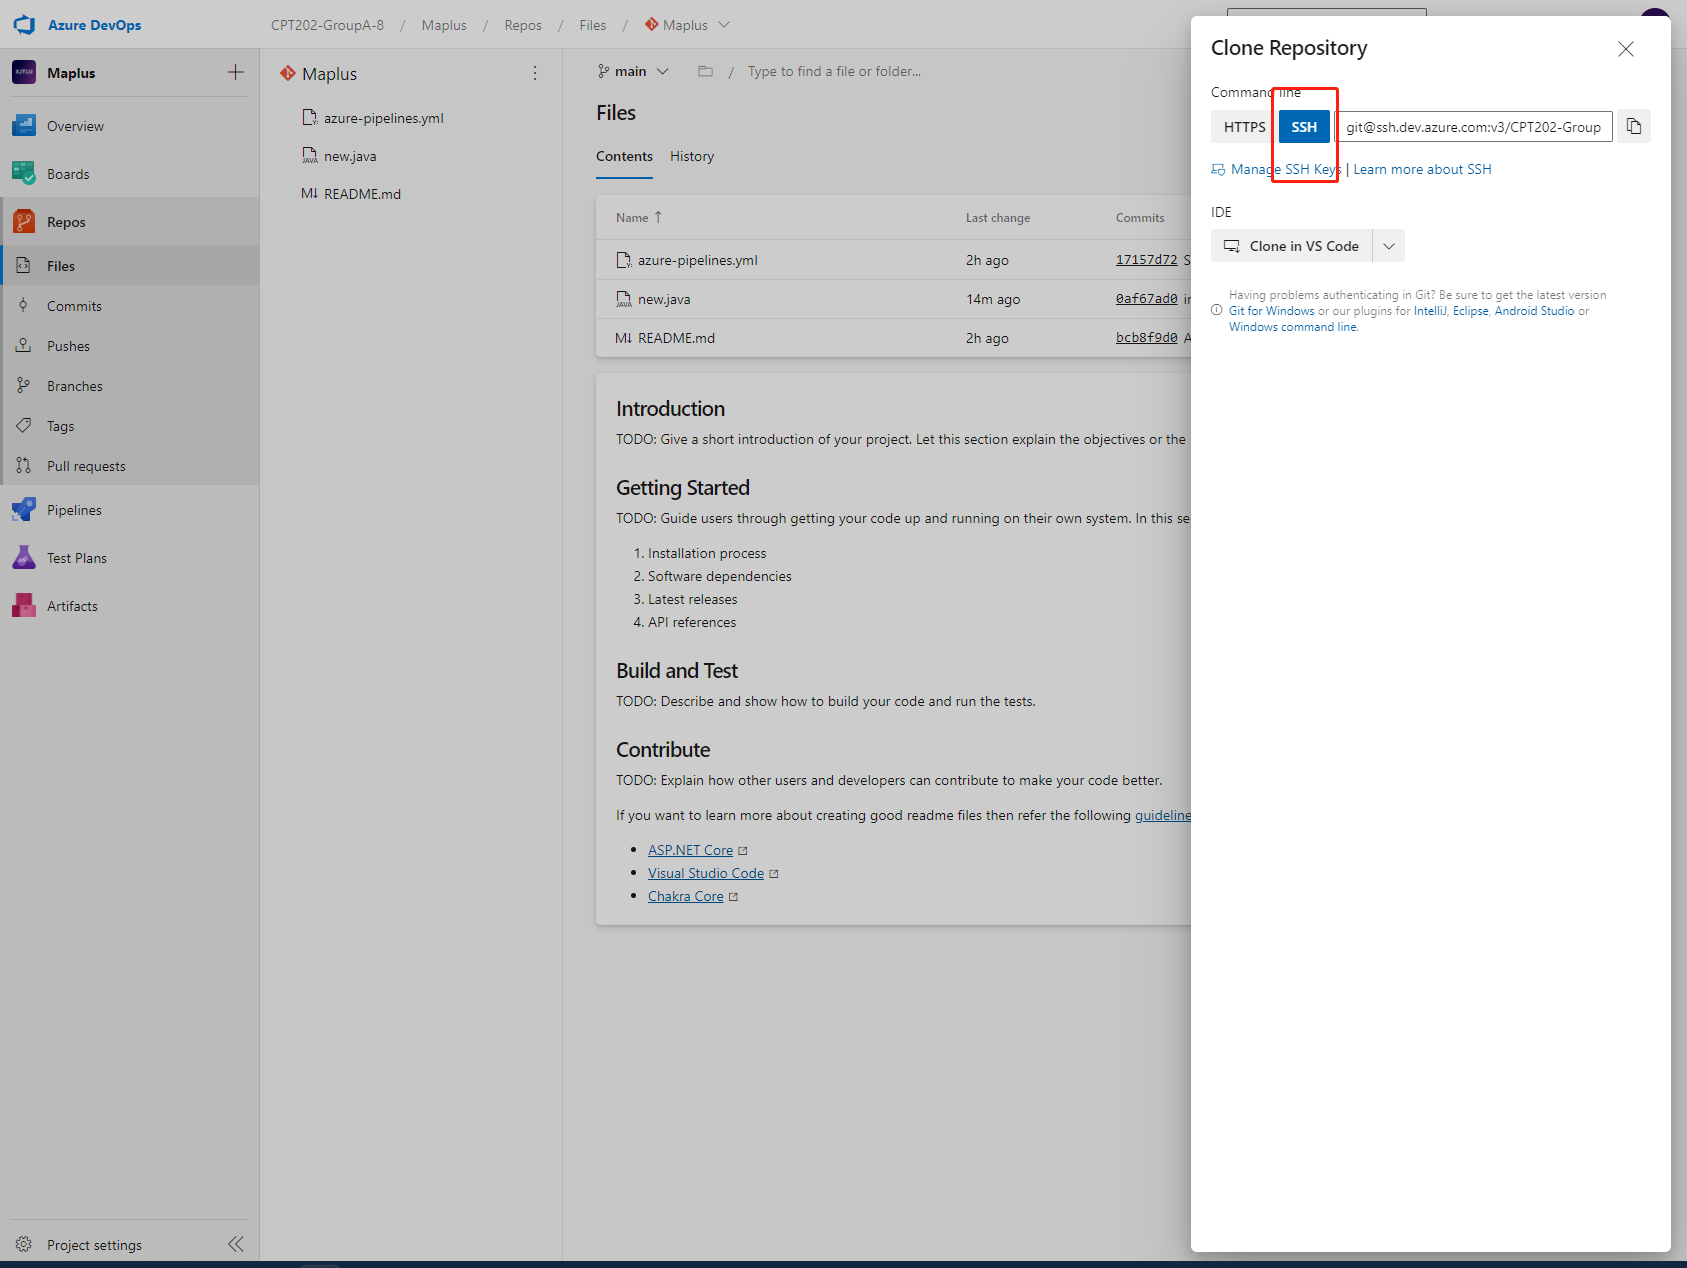Open Boards from the sidebar
Viewport: 1687px width, 1268px height.
coord(68,174)
